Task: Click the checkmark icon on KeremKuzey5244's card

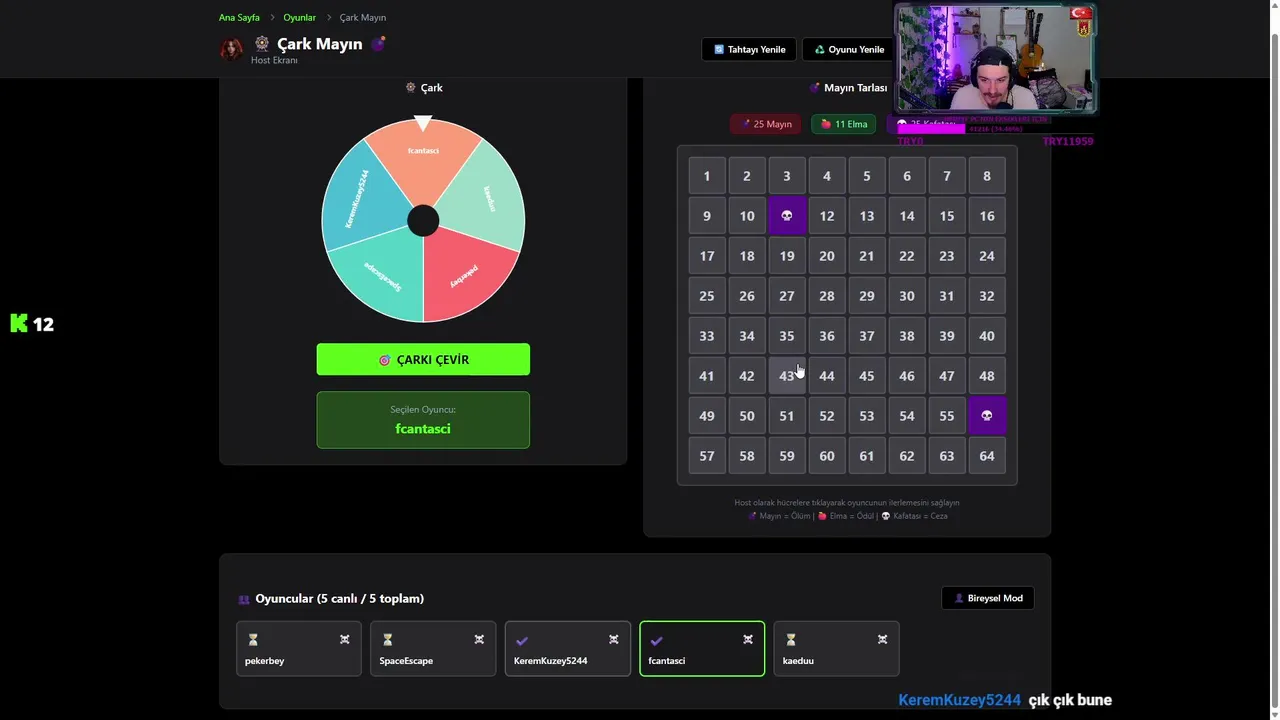Action: pyautogui.click(x=522, y=641)
